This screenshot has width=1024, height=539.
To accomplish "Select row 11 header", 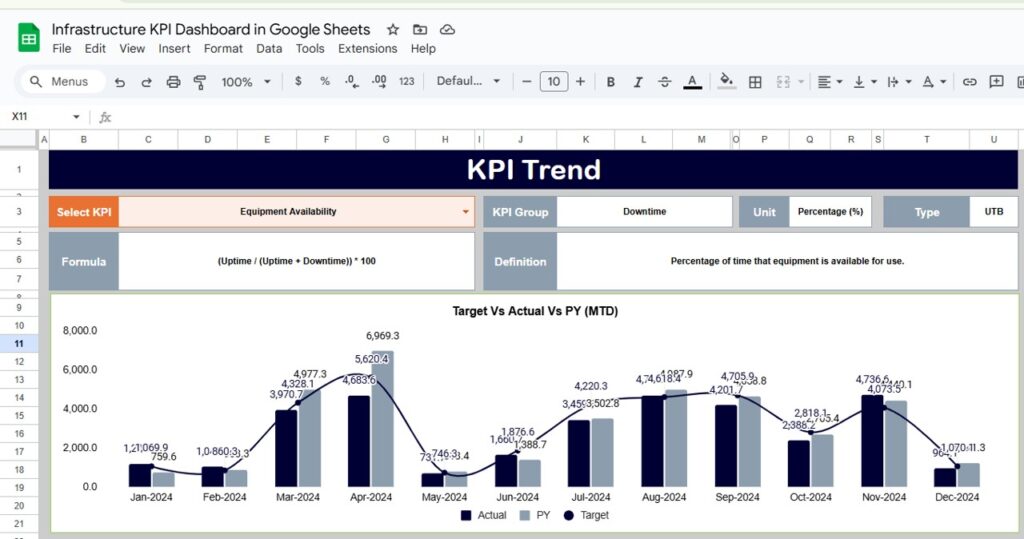I will pyautogui.click(x=19, y=344).
